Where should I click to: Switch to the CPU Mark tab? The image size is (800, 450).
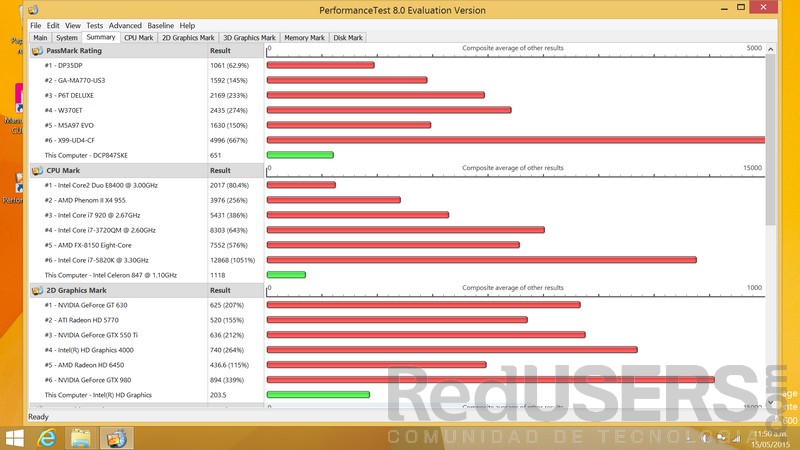tap(139, 38)
